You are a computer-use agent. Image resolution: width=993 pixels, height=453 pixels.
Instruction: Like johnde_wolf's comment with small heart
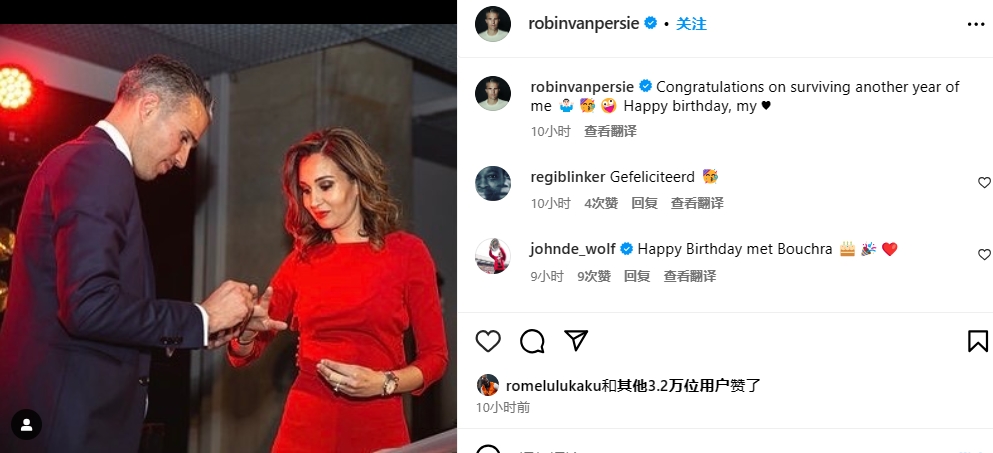[x=984, y=255]
